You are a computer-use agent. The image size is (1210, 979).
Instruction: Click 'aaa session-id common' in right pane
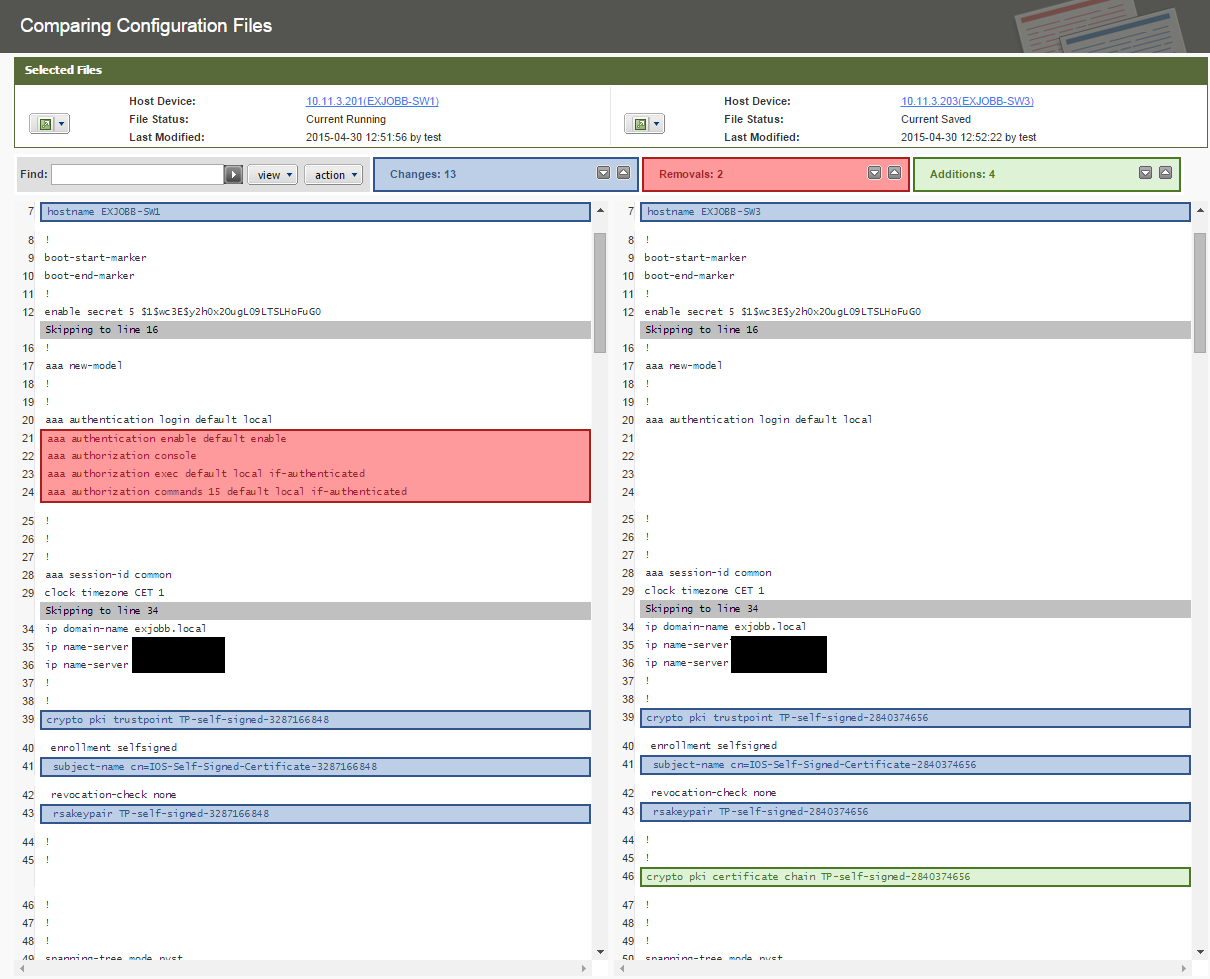click(709, 573)
